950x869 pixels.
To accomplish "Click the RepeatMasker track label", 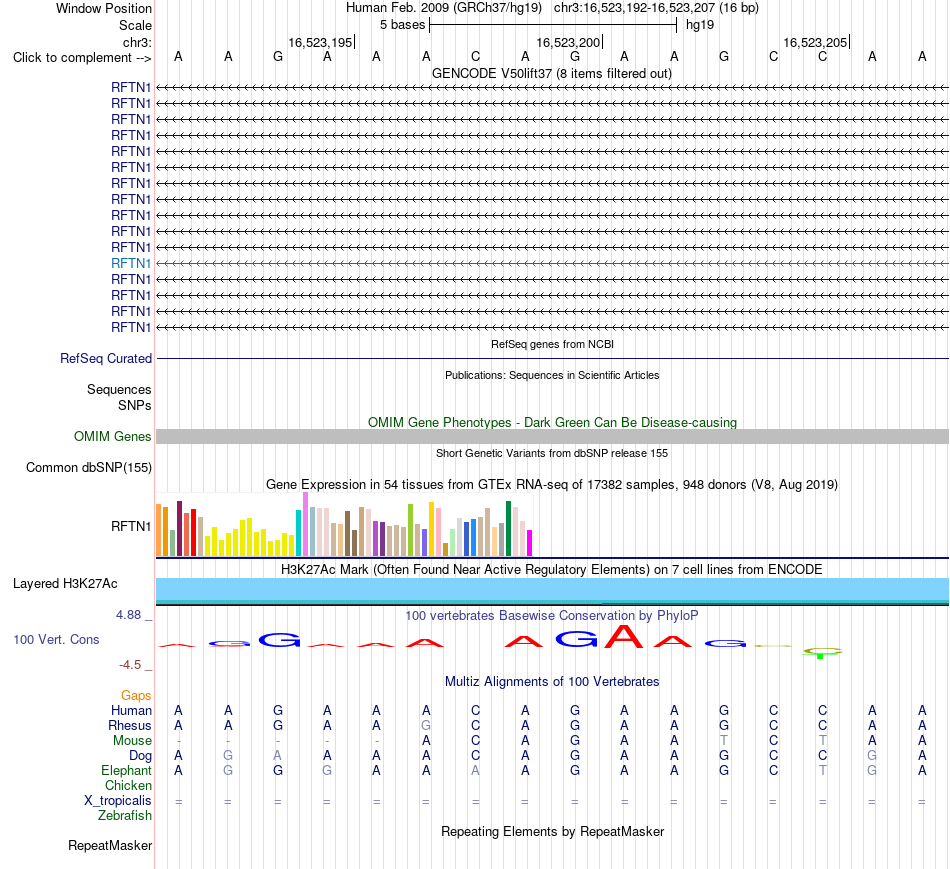I will coord(110,845).
